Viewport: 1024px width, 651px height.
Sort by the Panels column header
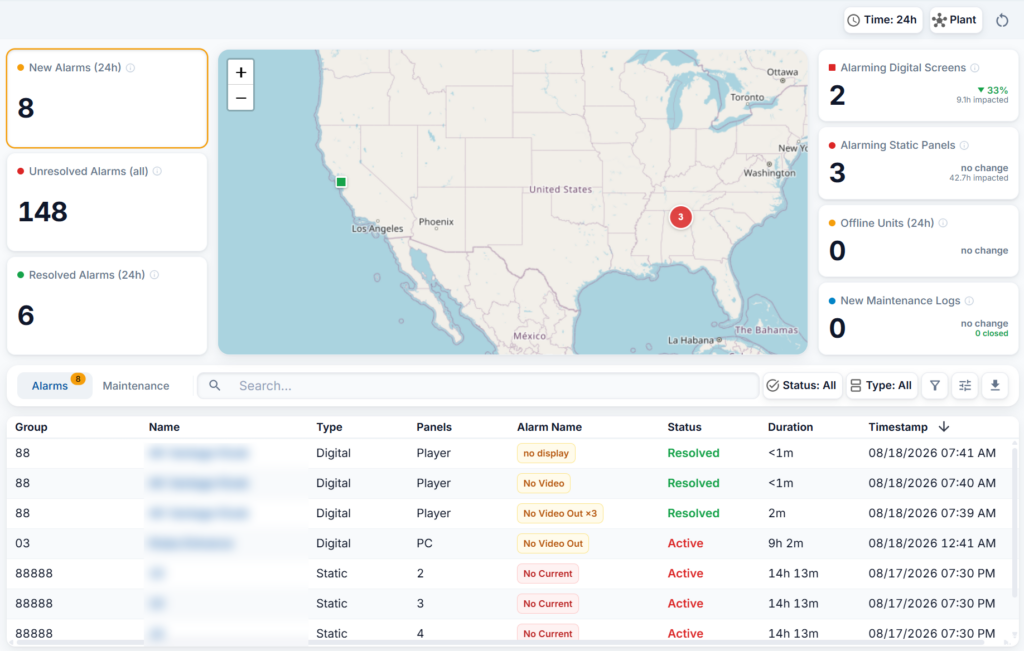click(434, 427)
